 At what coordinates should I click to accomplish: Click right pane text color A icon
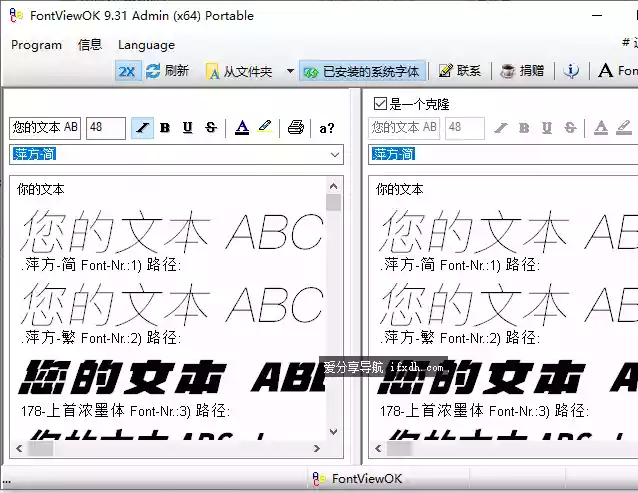coord(601,128)
